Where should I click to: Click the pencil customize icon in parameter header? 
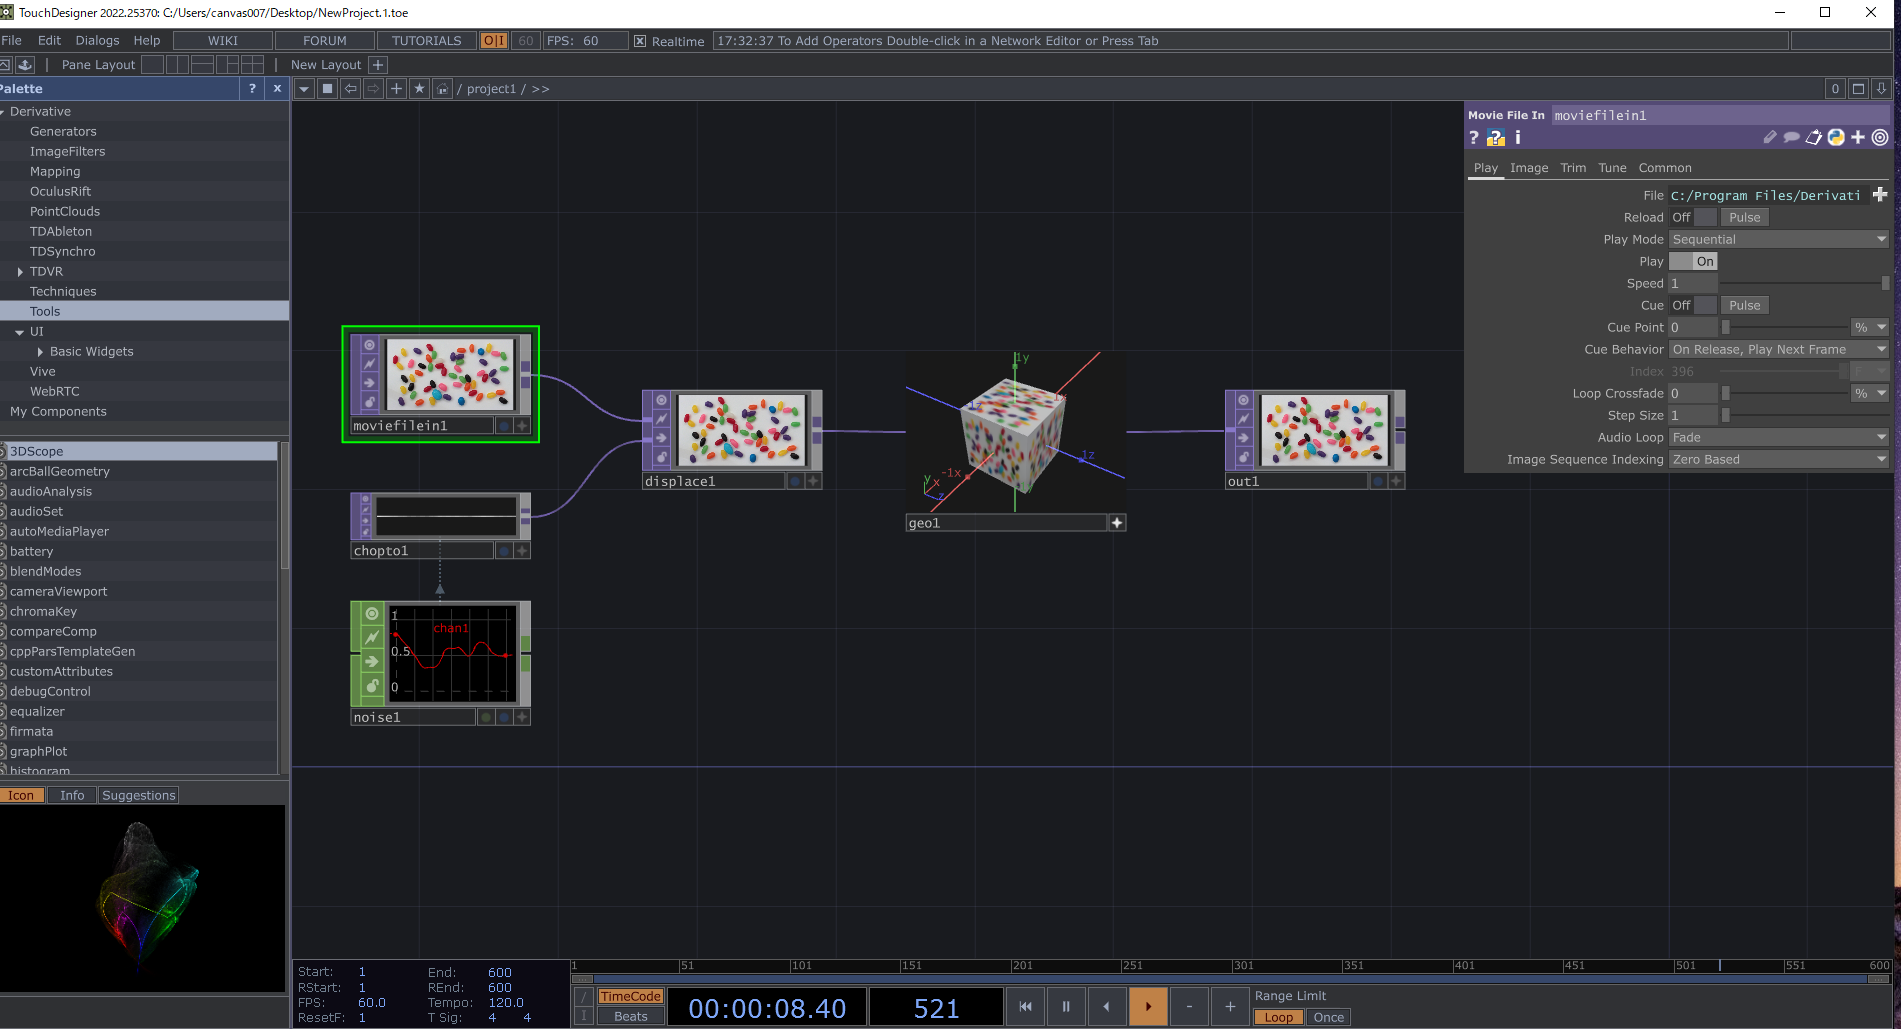1770,138
